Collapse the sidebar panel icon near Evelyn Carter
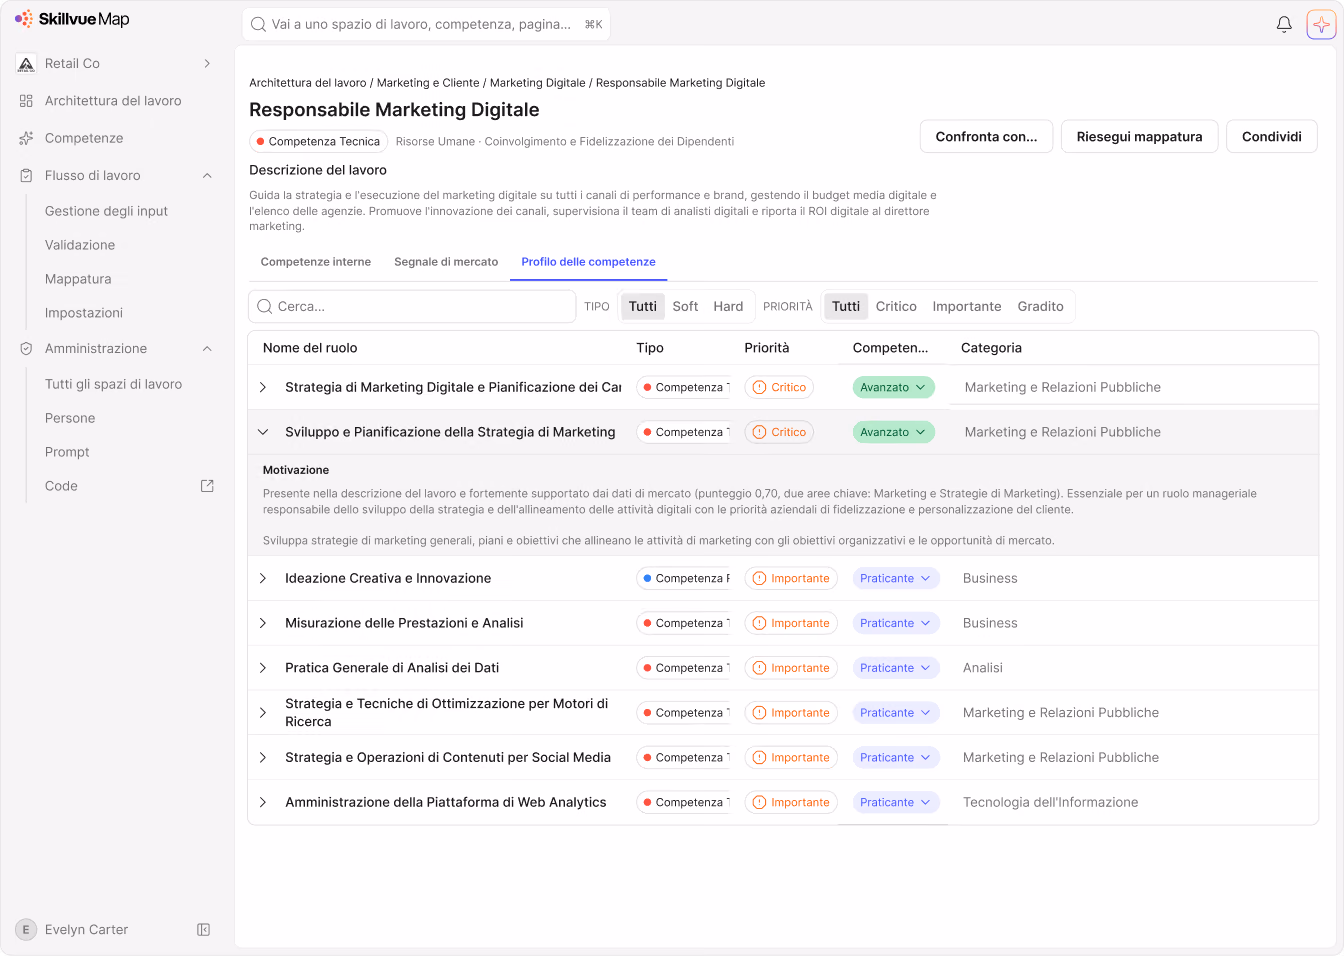1344x956 pixels. click(204, 930)
